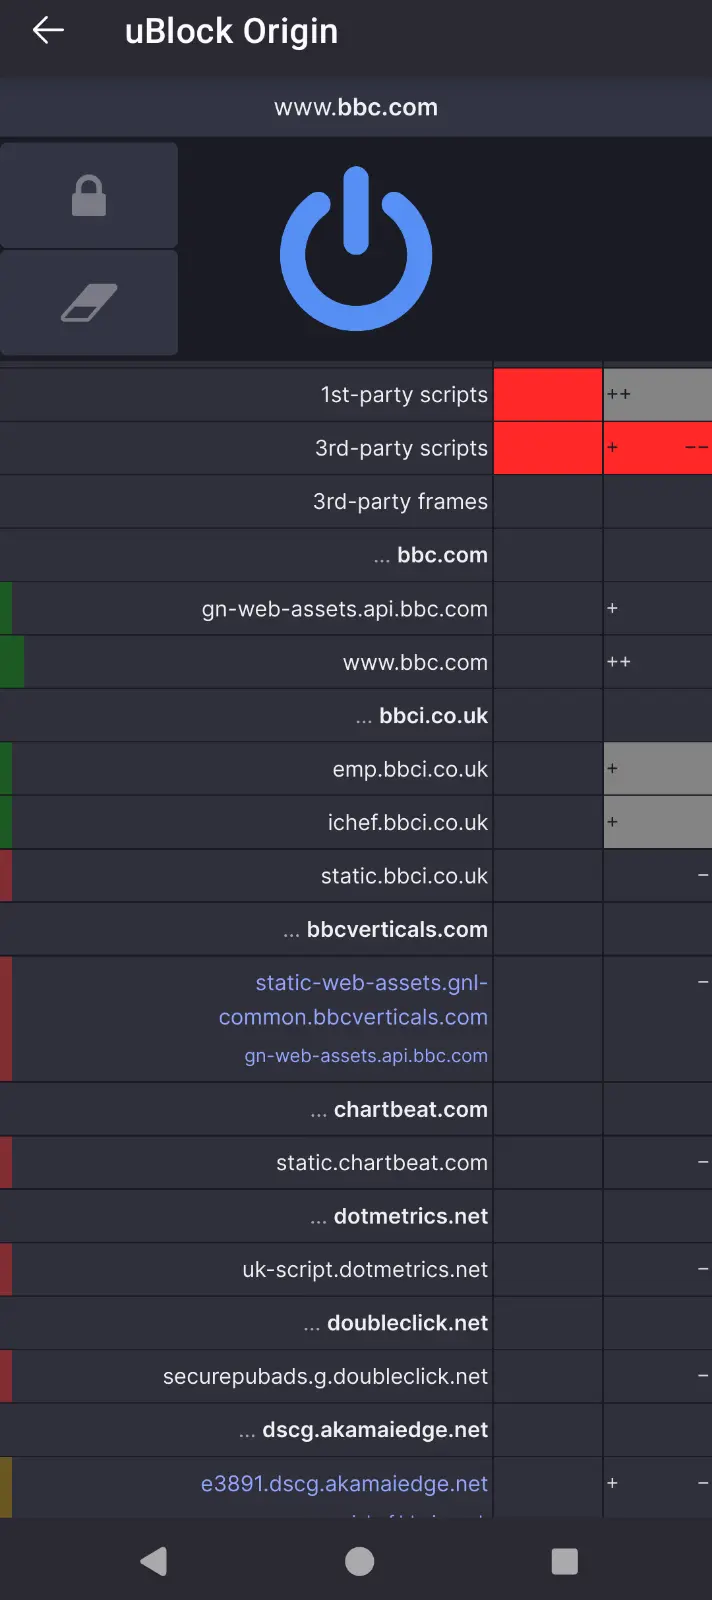Click local rule cell for gn-web-assets.api.bbc.com row

(x=658, y=609)
